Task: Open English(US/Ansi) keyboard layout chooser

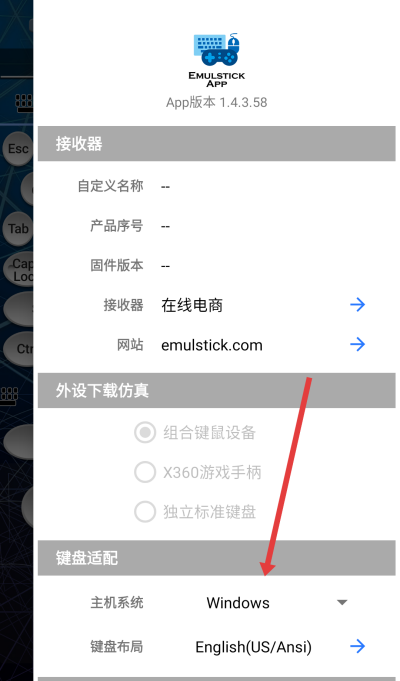Action: click(x=254, y=647)
